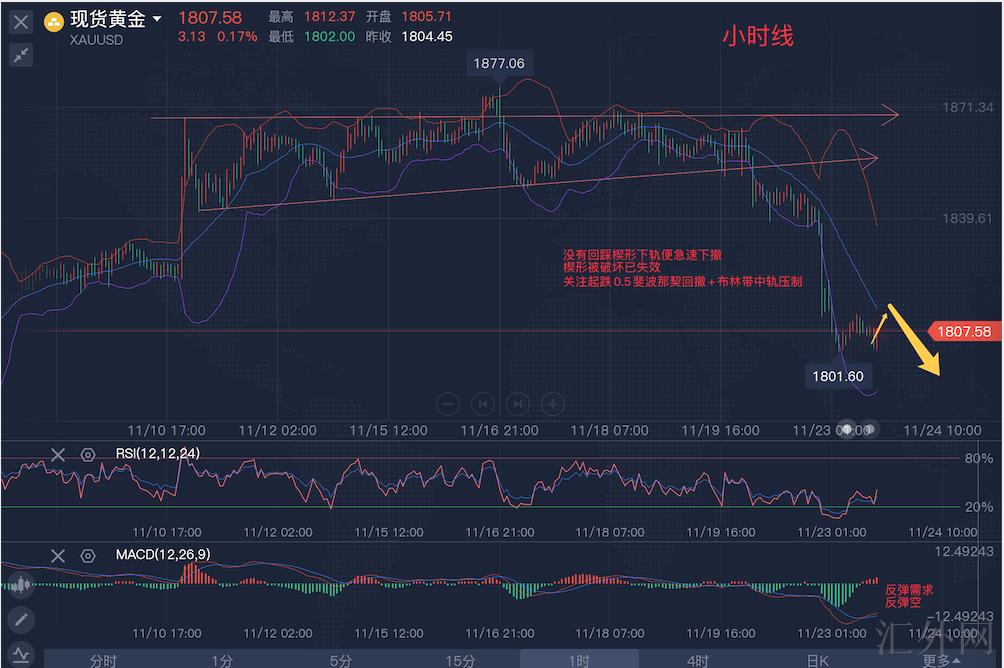Viewport: 1004px width, 668px height.
Task: Select the candlestick chart type icon
Action: 20,585
